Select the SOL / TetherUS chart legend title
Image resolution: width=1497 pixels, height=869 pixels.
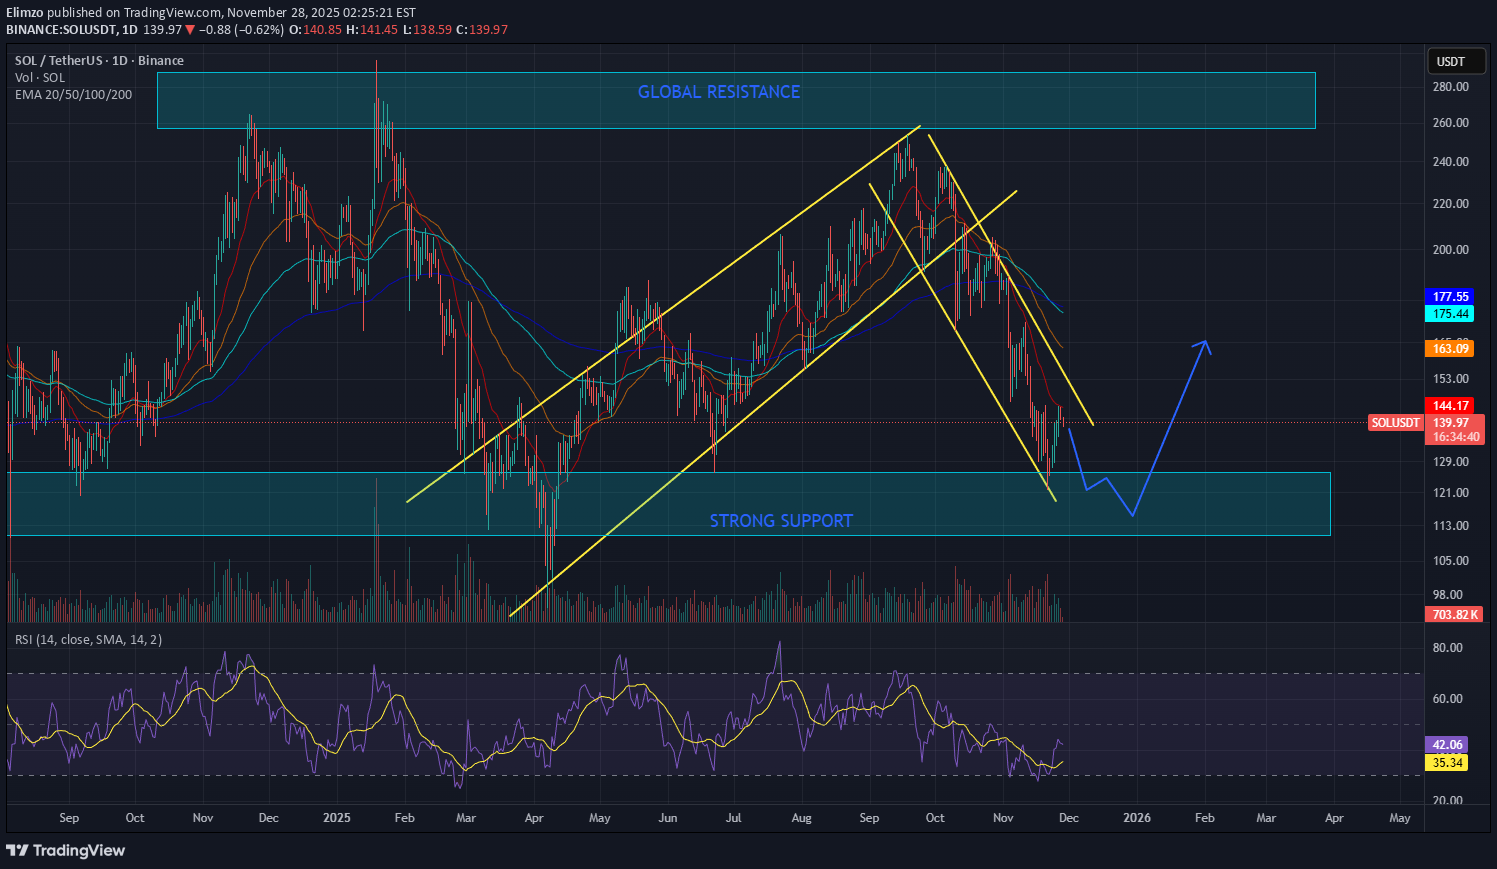point(99,61)
